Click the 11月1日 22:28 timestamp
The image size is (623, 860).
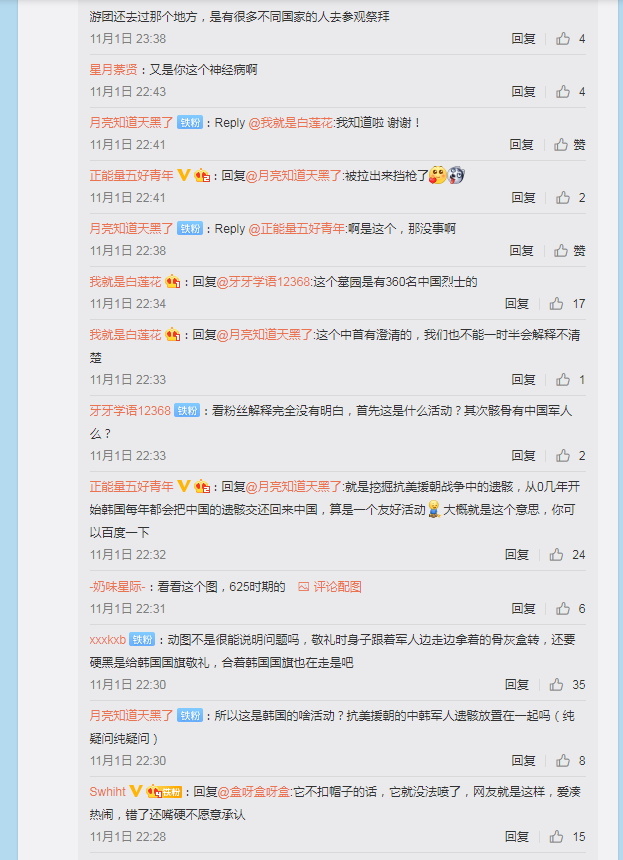pos(128,836)
